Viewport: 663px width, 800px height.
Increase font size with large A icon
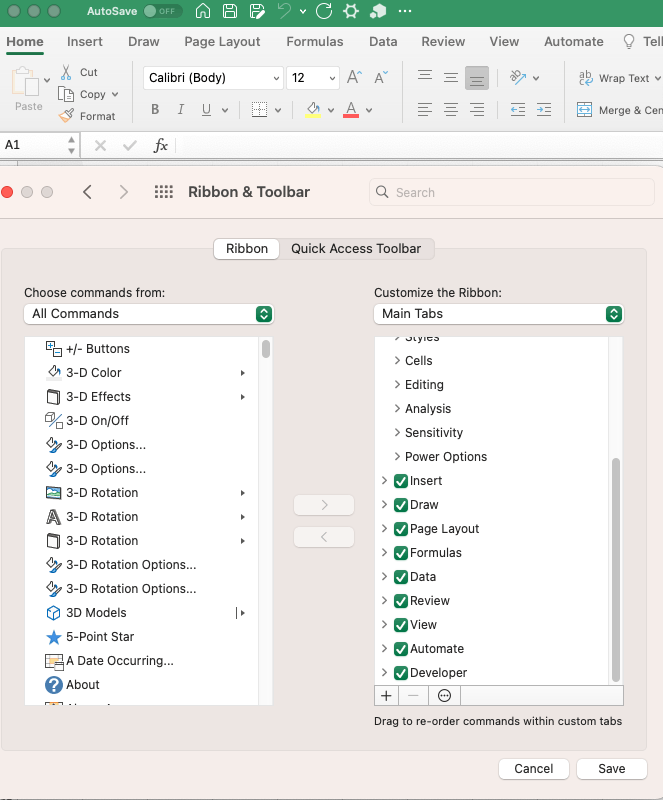coord(354,78)
